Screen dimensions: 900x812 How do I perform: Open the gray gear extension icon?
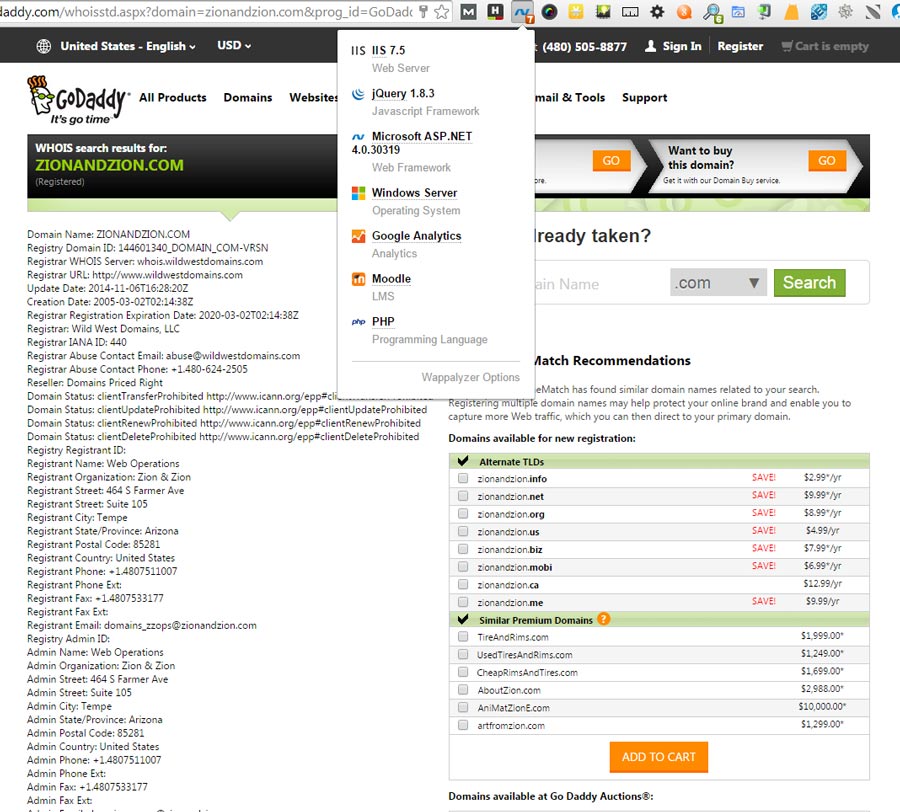point(845,11)
